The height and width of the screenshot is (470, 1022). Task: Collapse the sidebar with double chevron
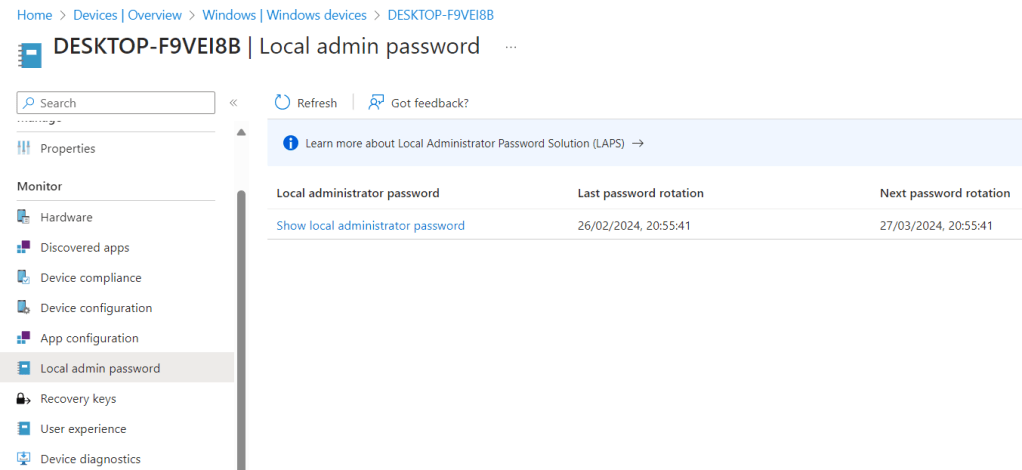pos(233,103)
